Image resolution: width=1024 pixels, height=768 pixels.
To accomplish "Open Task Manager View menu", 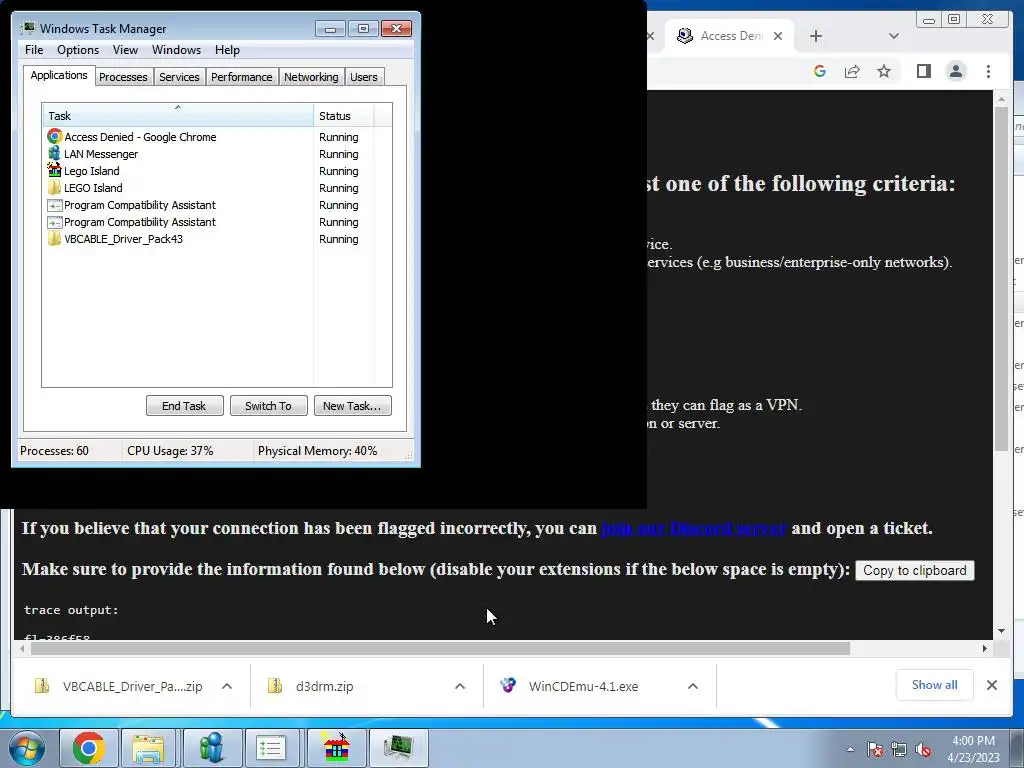I will 125,50.
